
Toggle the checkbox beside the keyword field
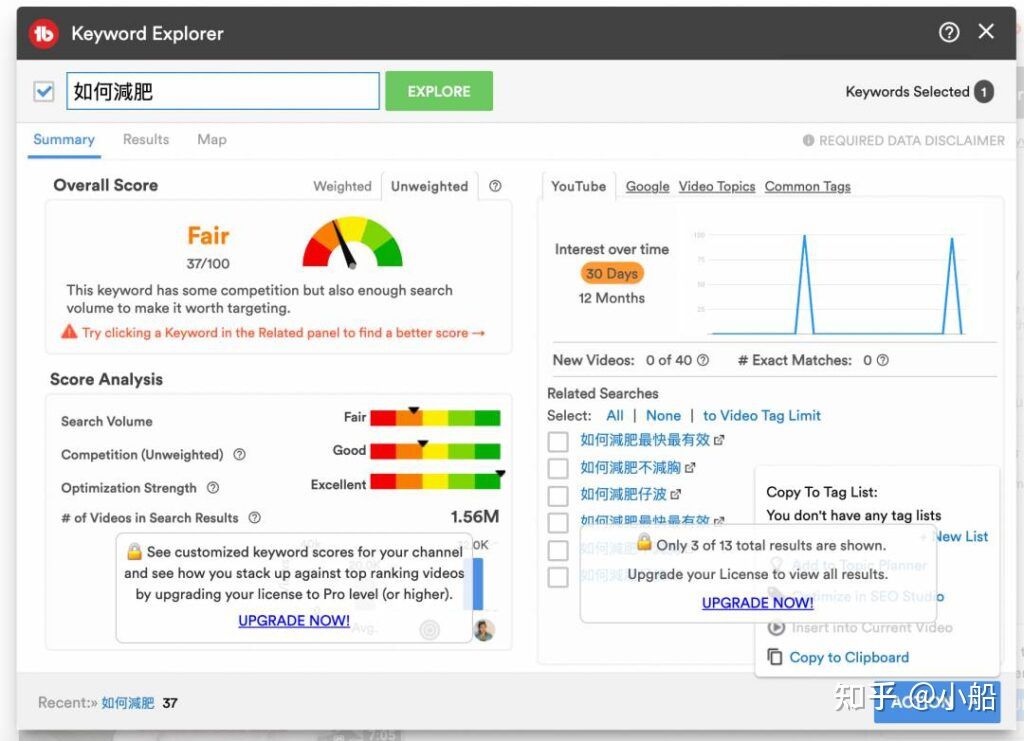coord(44,91)
